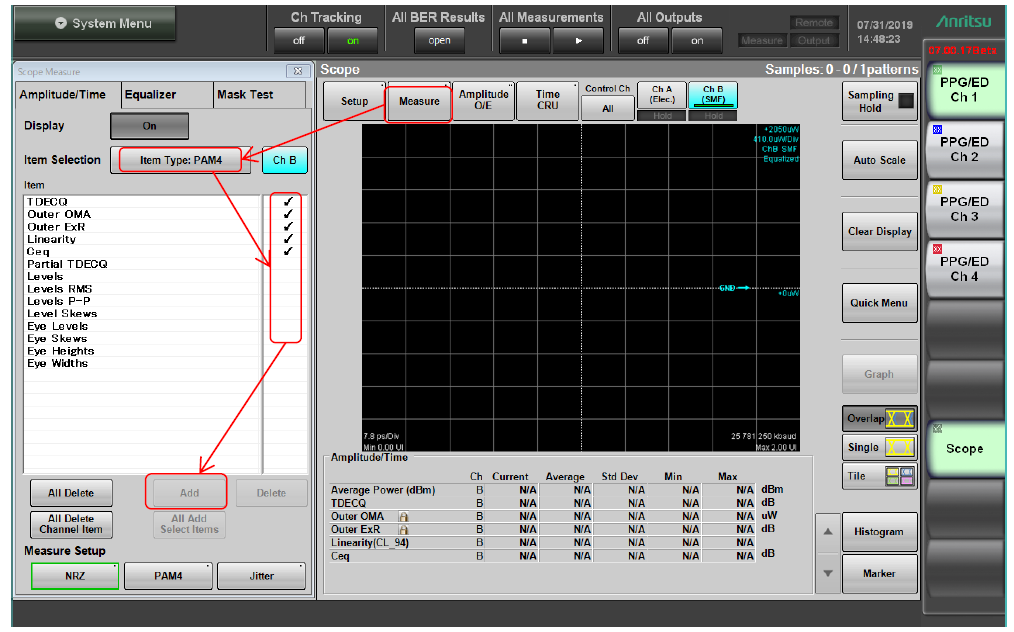Click the All Measurements stop square button
This screenshot has width=1014, height=632.
pos(524,41)
